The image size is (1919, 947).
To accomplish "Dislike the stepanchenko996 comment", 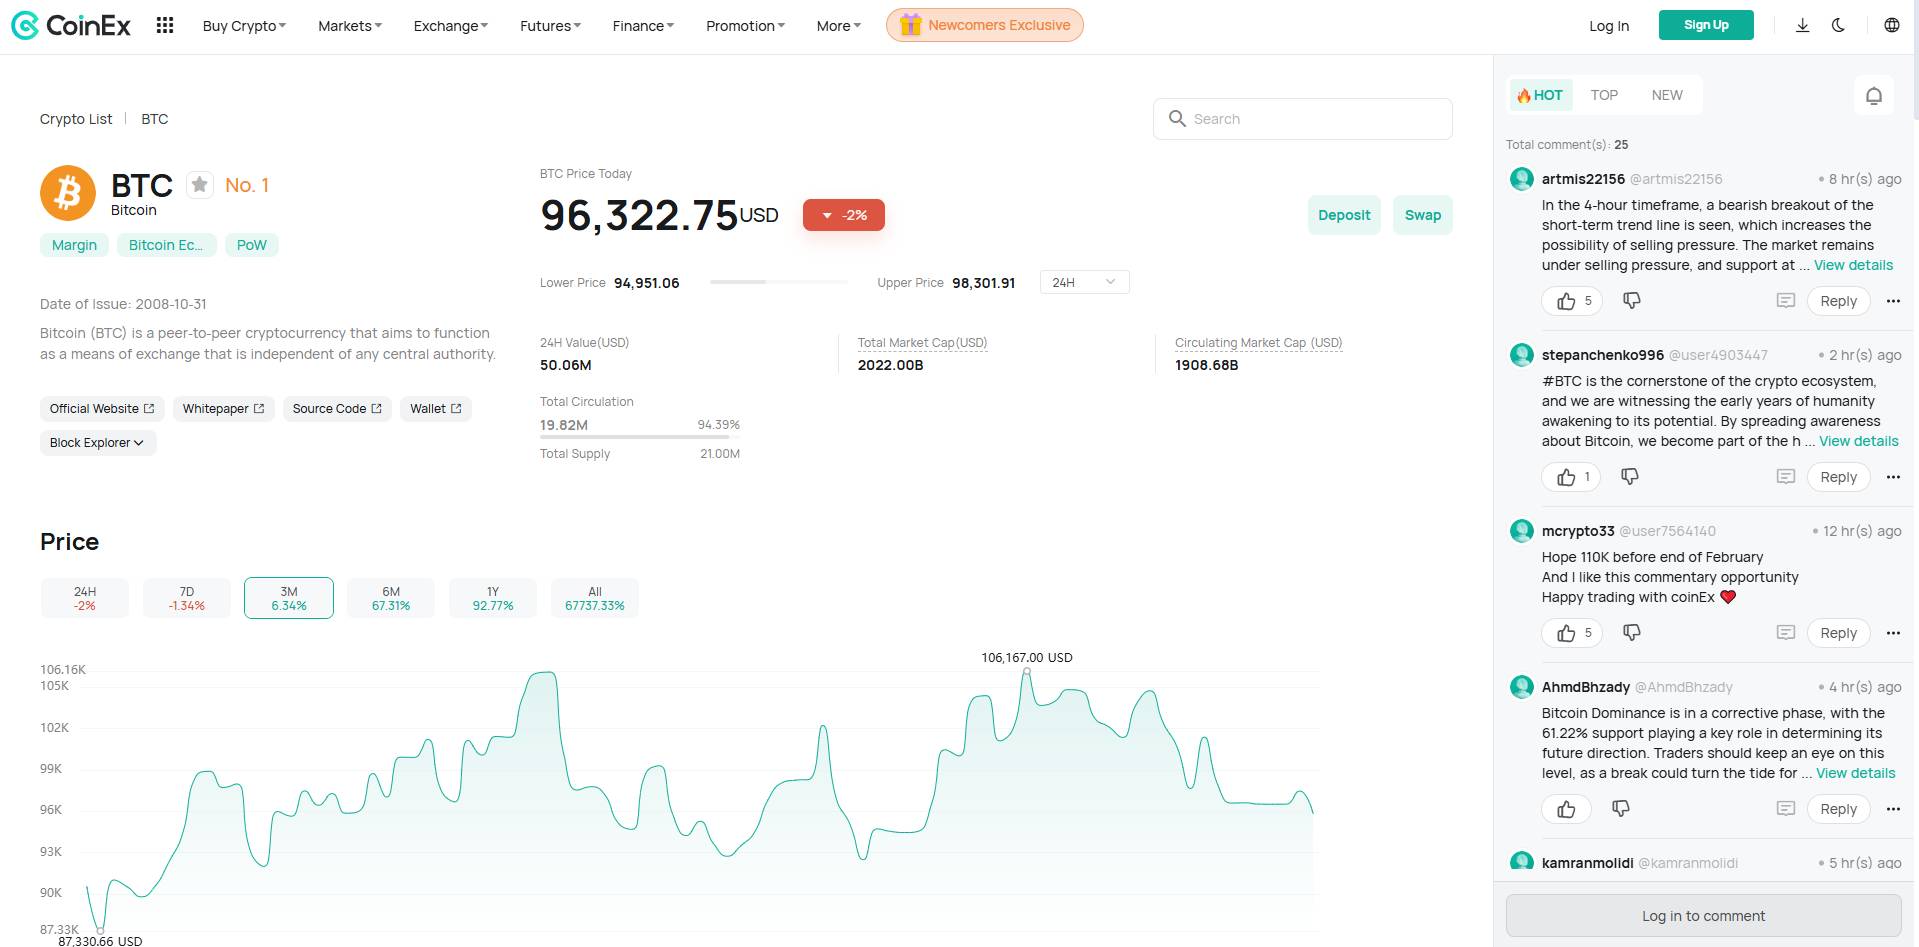I will click(x=1629, y=476).
